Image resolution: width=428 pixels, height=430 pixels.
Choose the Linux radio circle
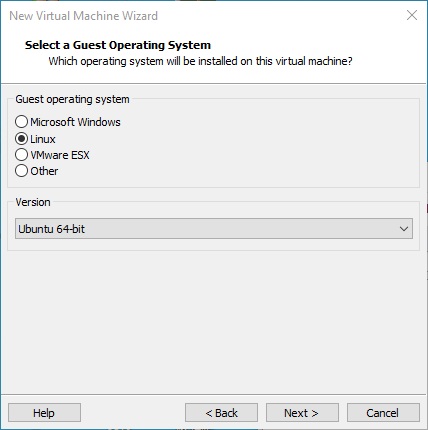(21, 139)
